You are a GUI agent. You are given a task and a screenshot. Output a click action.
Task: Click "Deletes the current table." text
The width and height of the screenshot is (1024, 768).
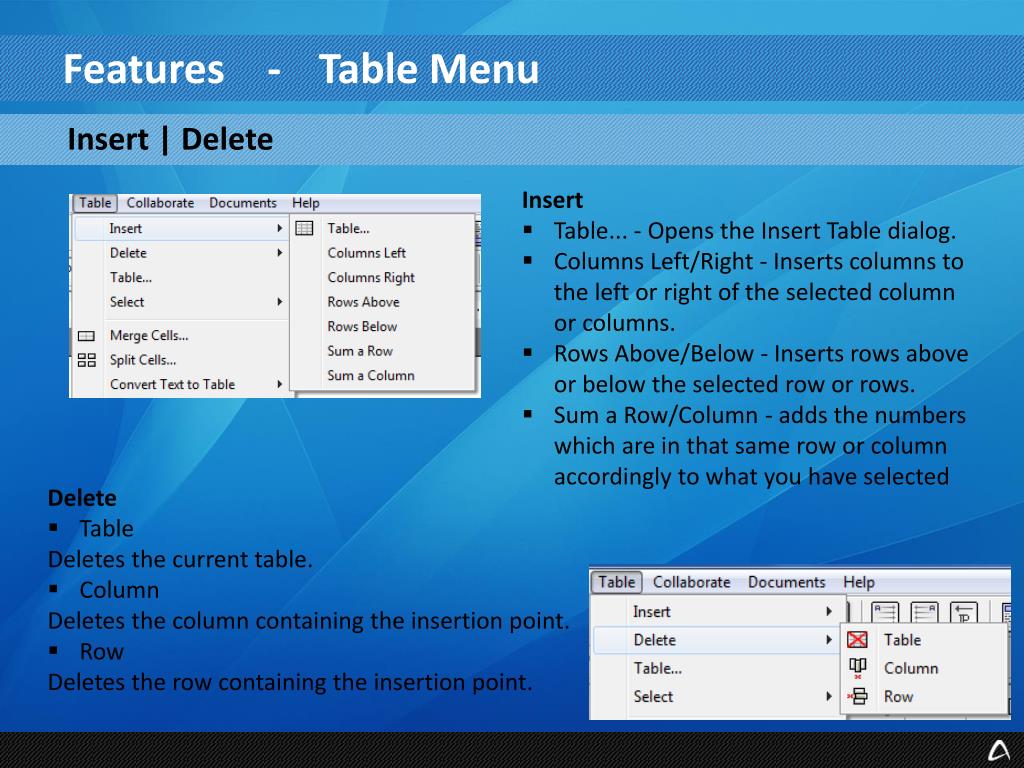pyautogui.click(x=180, y=560)
